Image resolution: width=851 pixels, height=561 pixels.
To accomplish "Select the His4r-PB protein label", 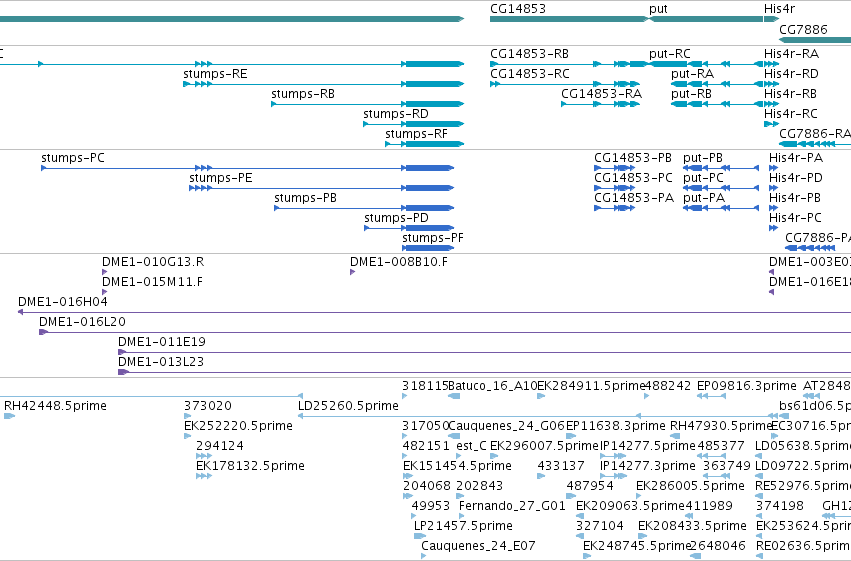I will [x=795, y=198].
